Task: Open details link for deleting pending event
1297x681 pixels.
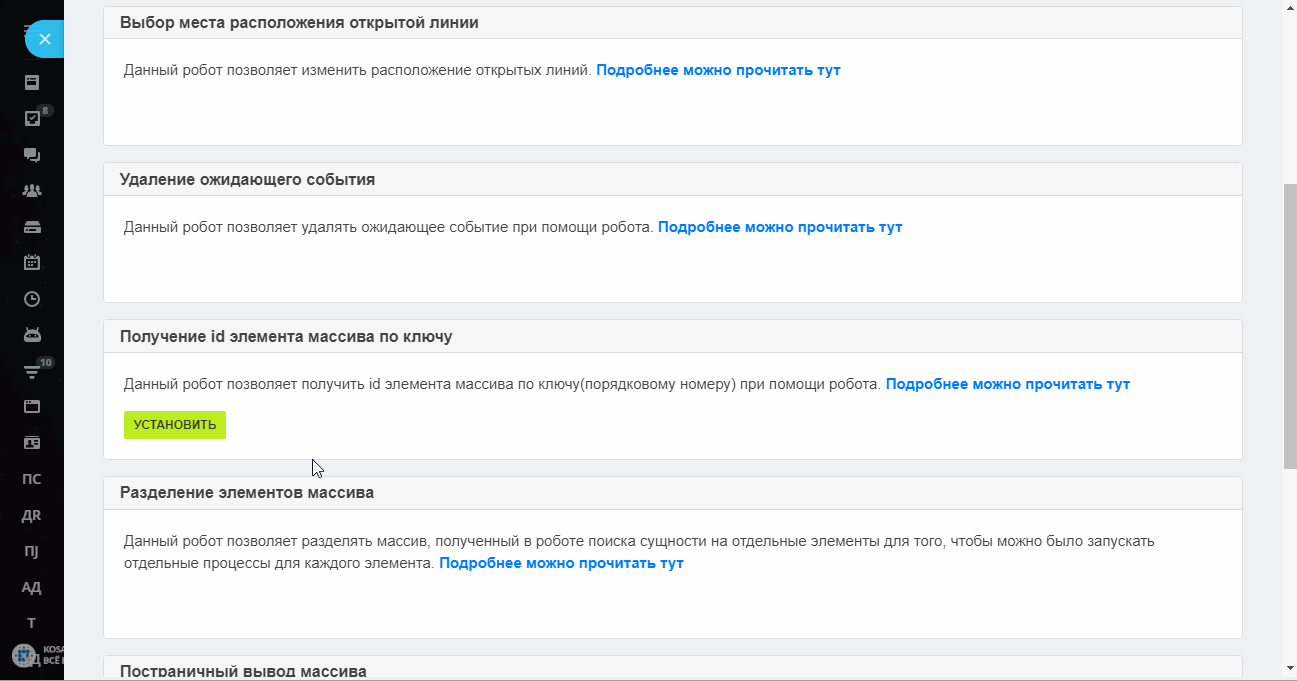Action: 780,227
